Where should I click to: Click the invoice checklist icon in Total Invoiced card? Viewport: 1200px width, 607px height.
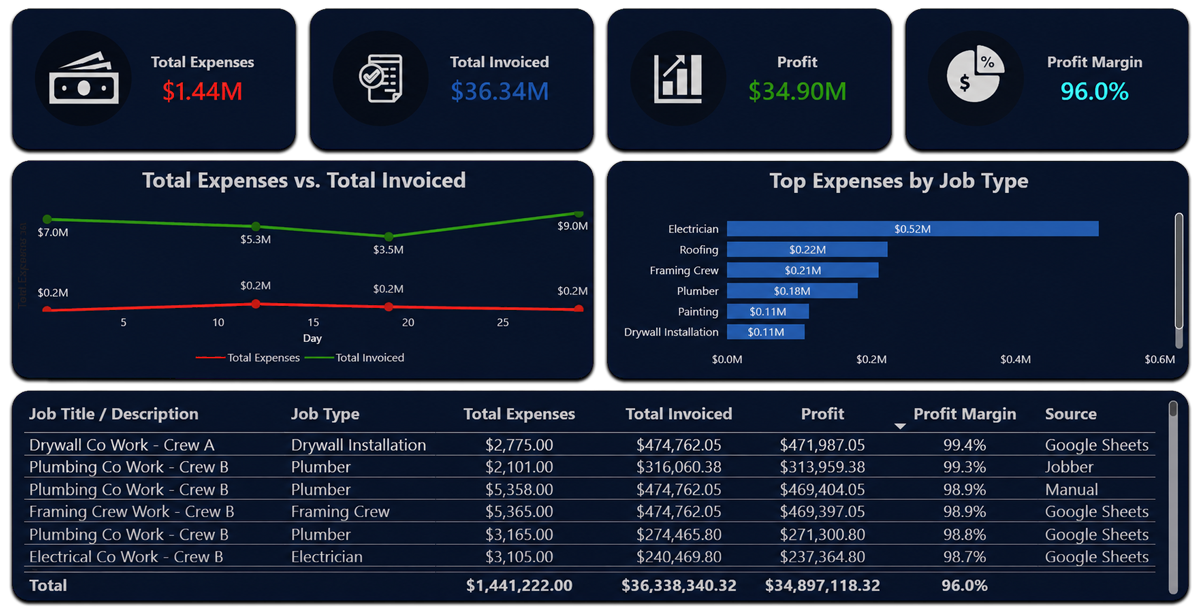pos(382,78)
